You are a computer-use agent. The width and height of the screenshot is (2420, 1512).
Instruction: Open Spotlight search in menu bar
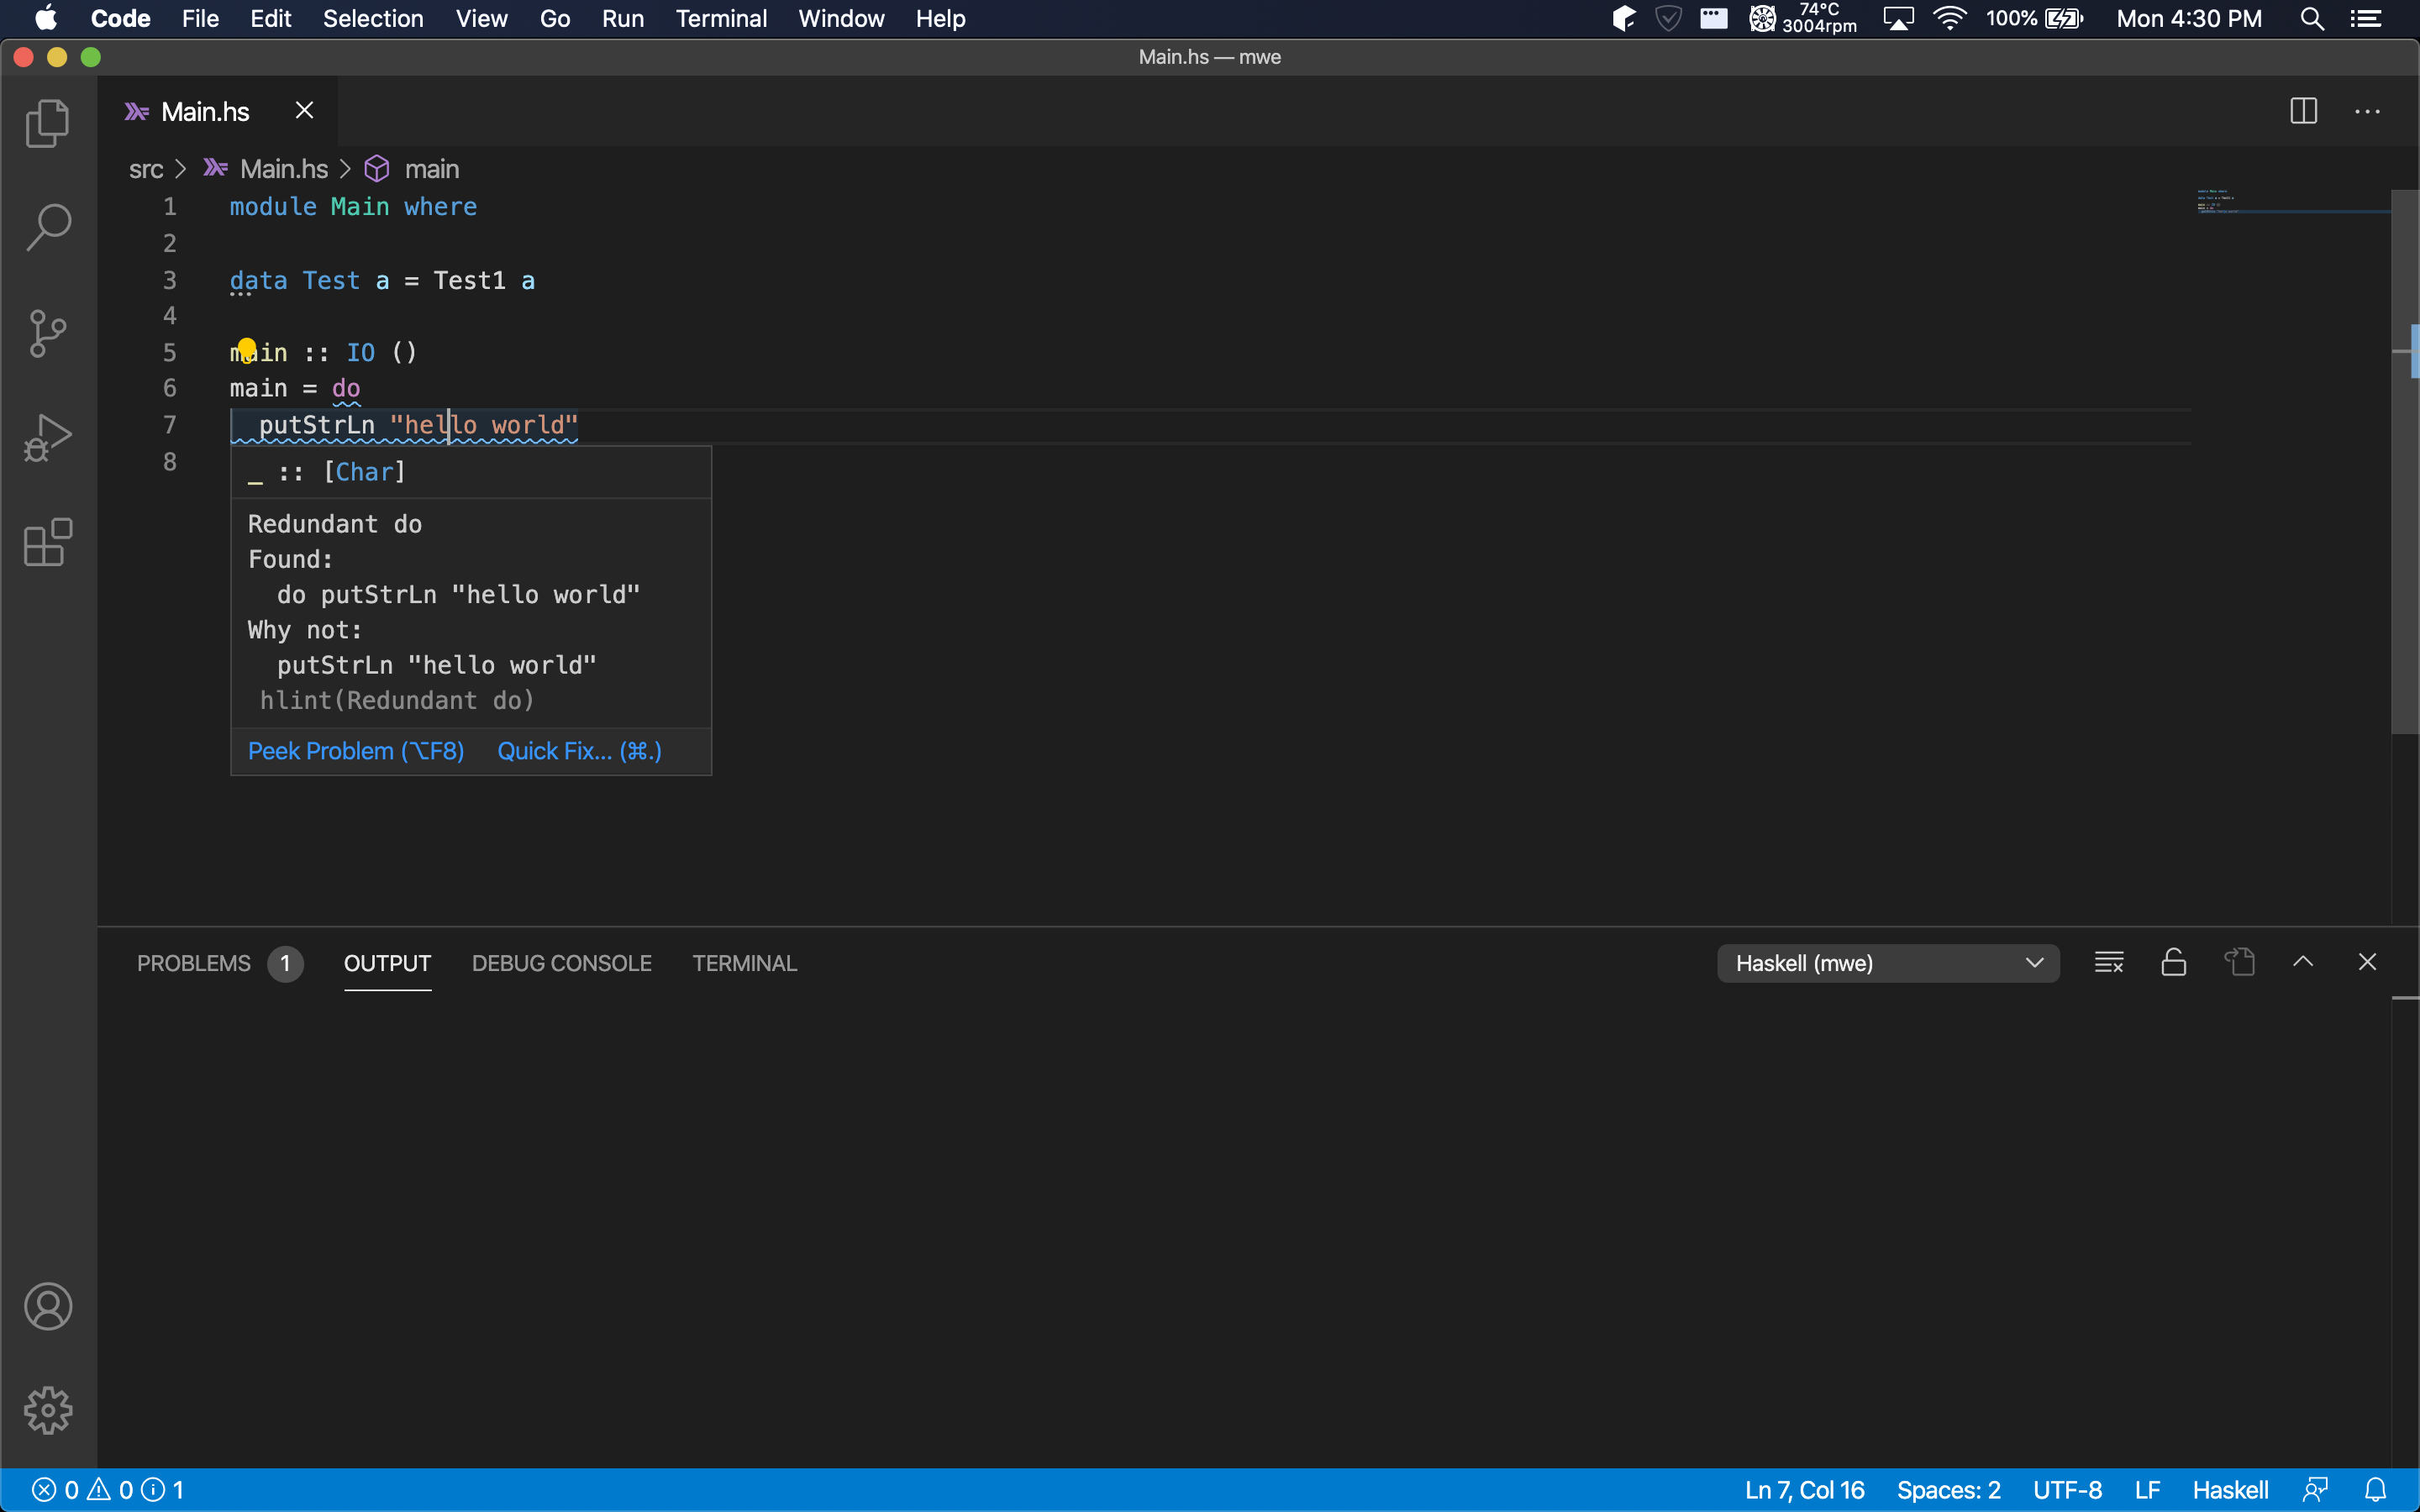[2311, 19]
